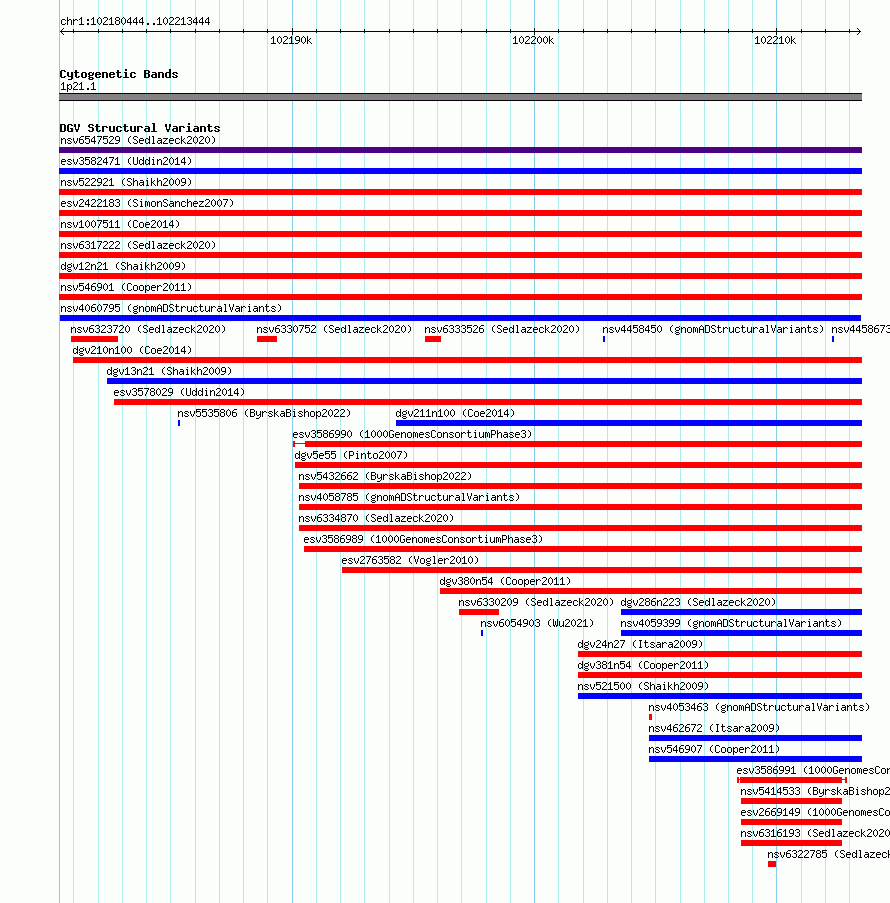Open esv3586989 (1000GenomesConsortiumPhase3) label
The image size is (890, 903).
coord(423,540)
